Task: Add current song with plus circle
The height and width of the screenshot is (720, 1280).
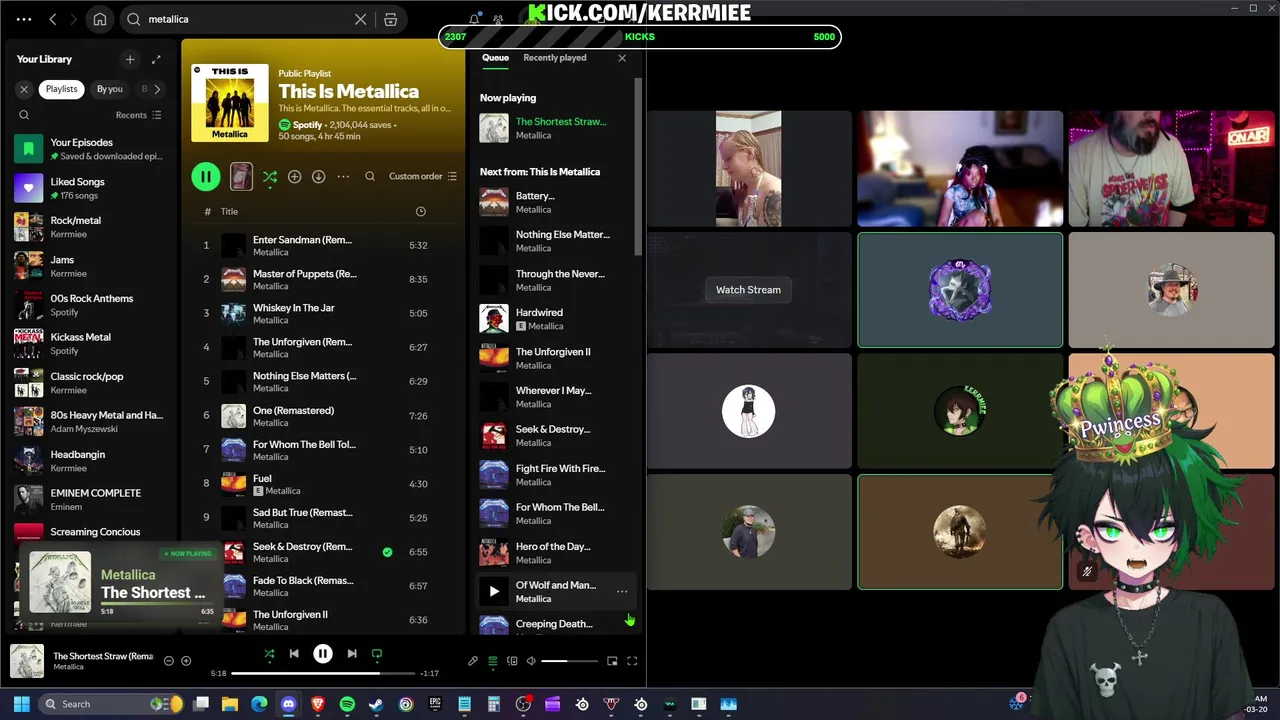Action: pos(186,661)
